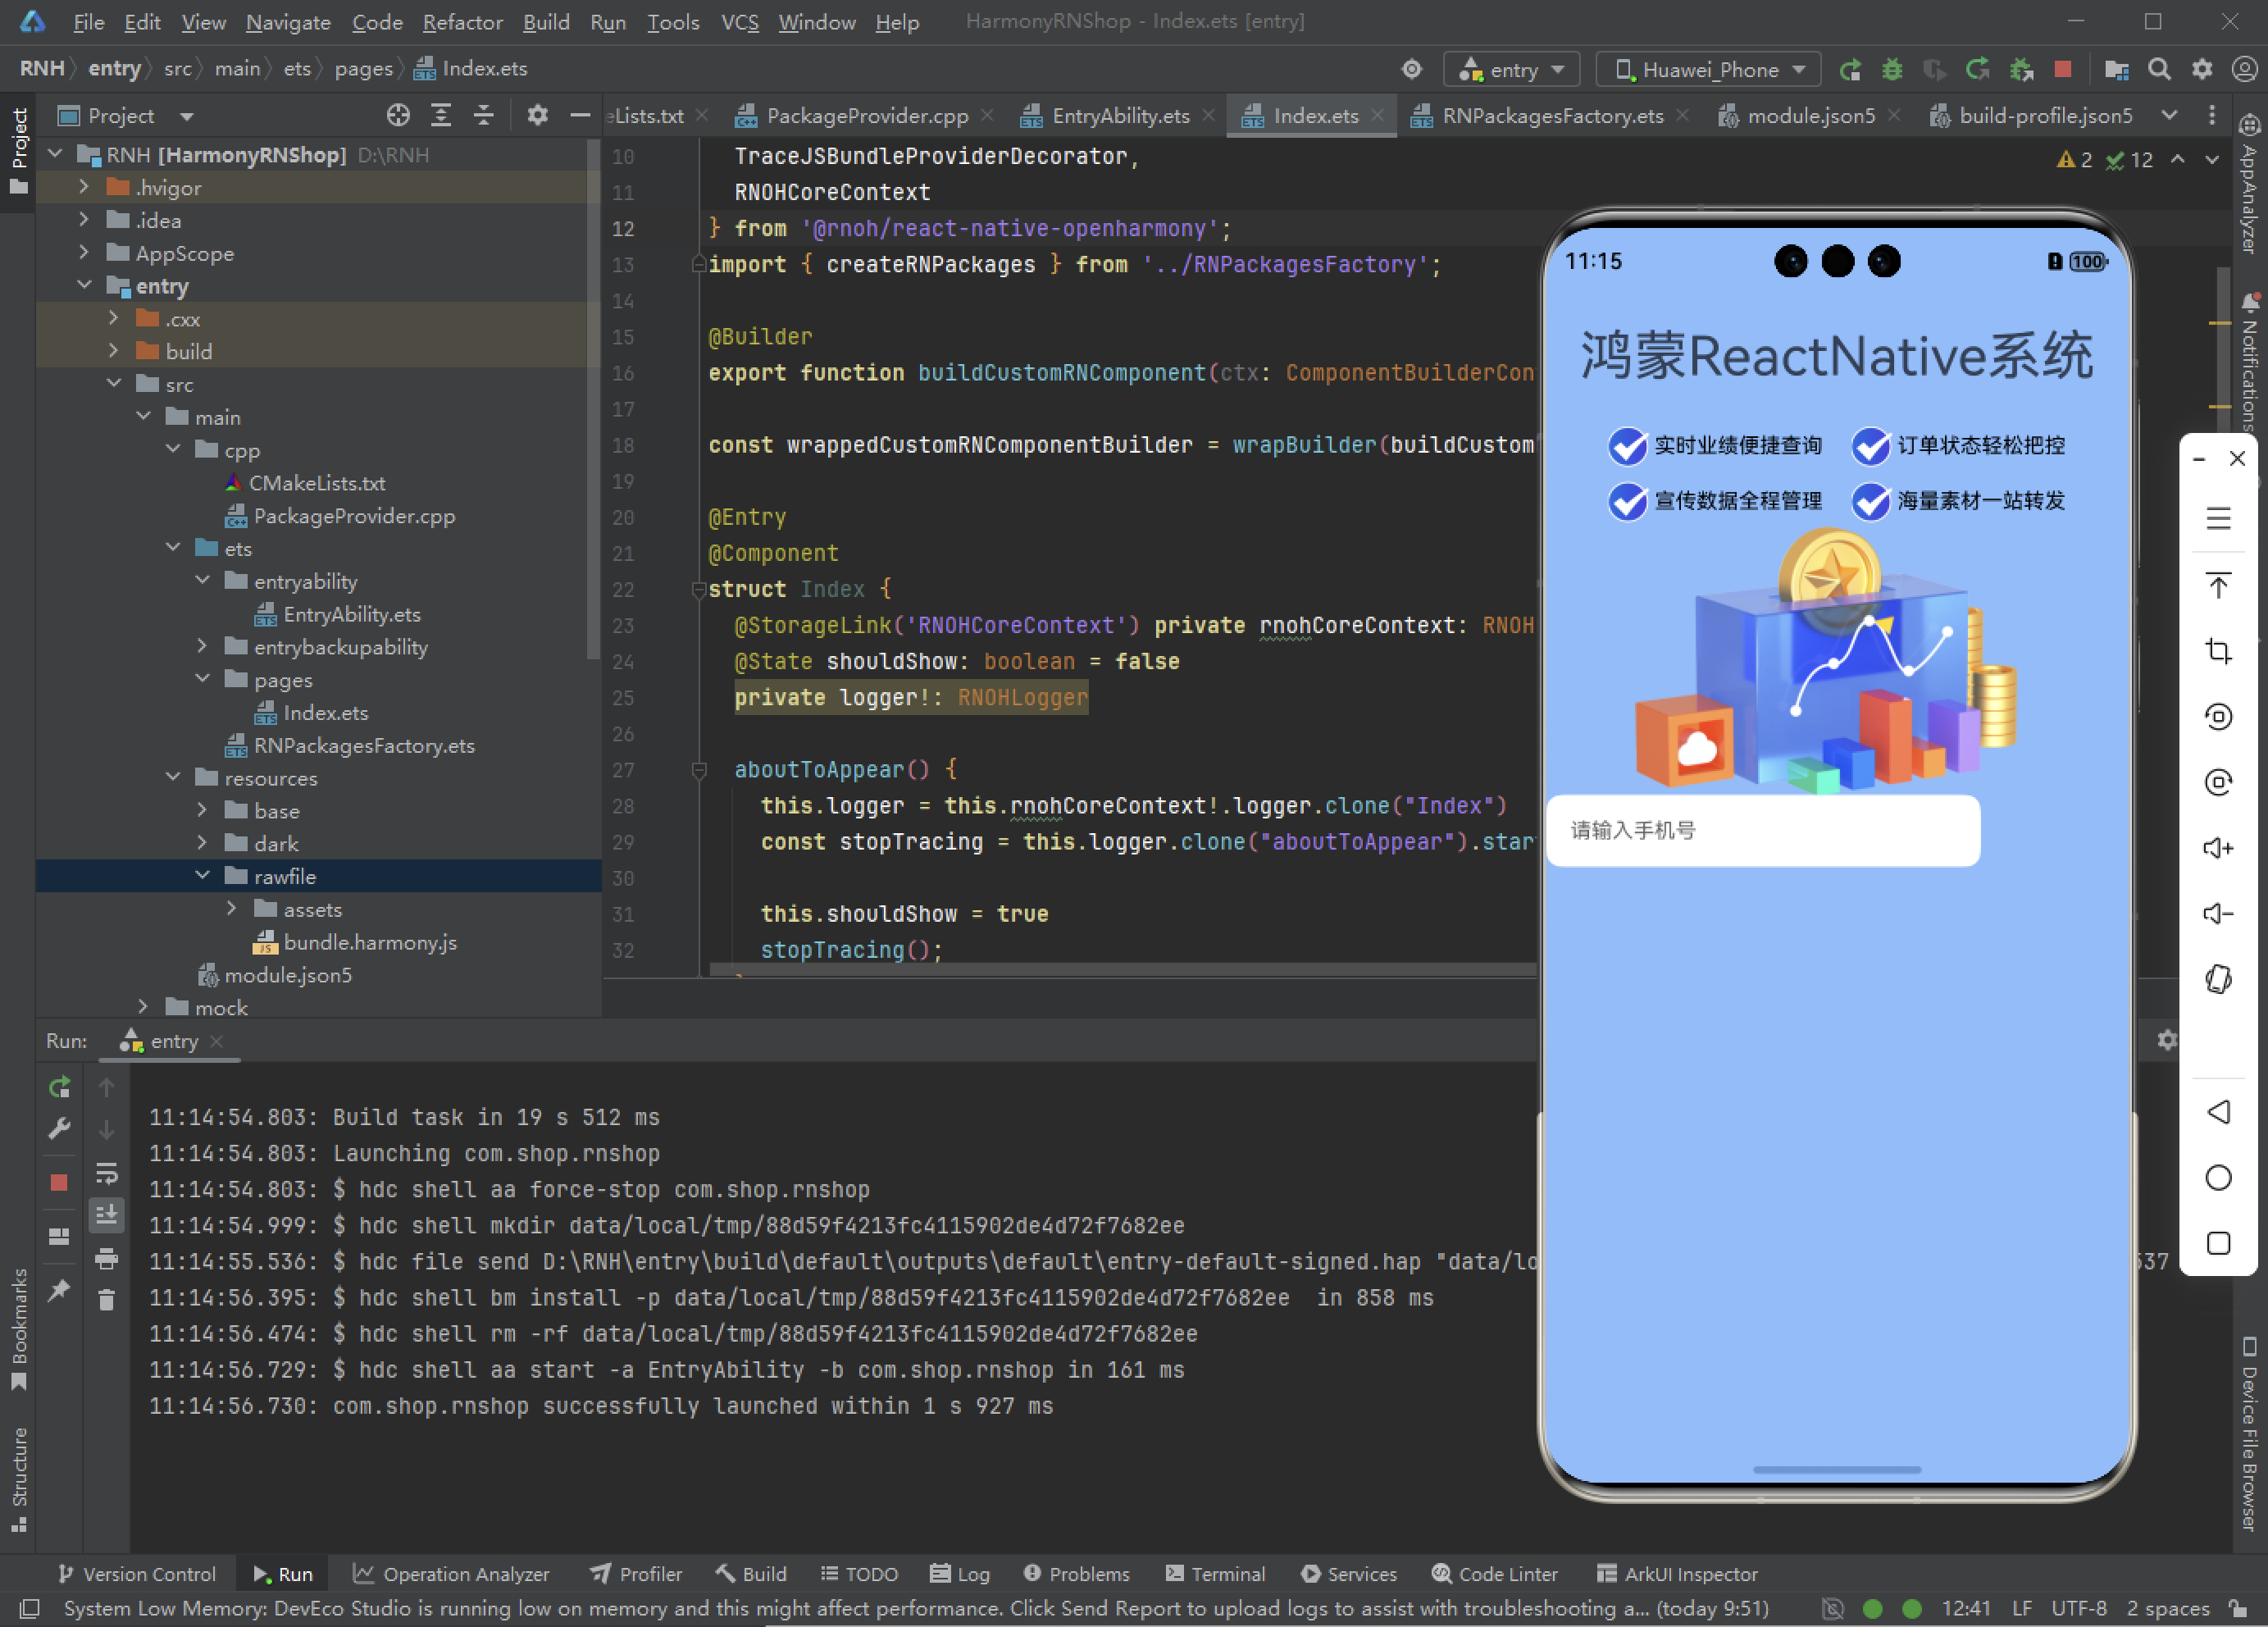Clear Run console with trash icon

[x=106, y=1300]
